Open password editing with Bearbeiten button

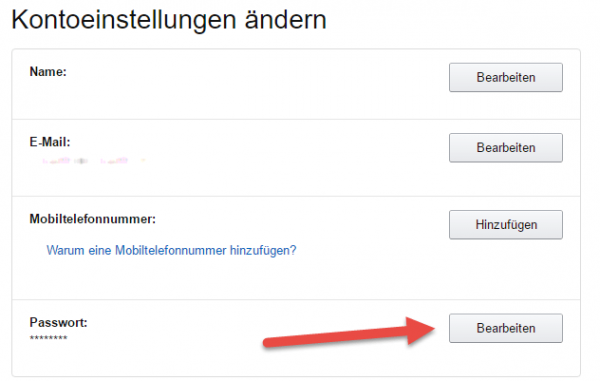505,328
